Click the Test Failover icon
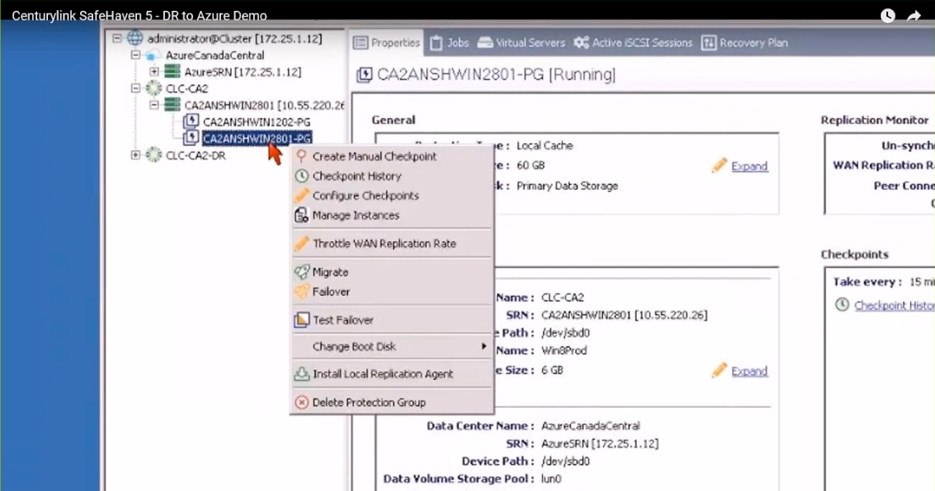 pos(302,320)
